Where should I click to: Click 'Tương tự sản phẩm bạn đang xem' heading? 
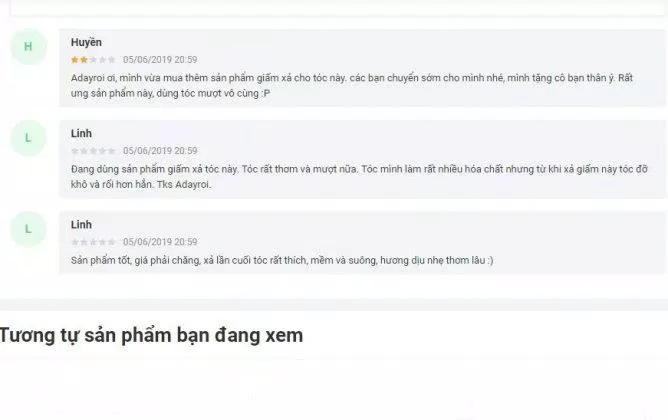coord(151,335)
